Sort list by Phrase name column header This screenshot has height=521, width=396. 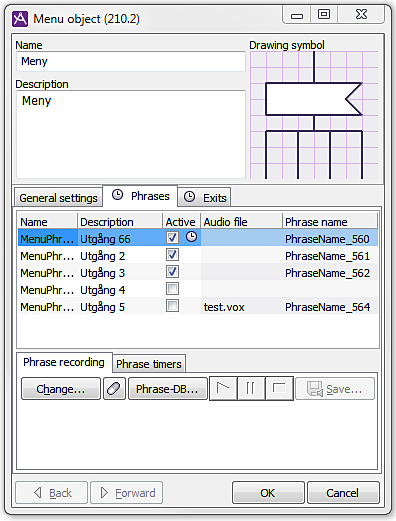(x=330, y=222)
